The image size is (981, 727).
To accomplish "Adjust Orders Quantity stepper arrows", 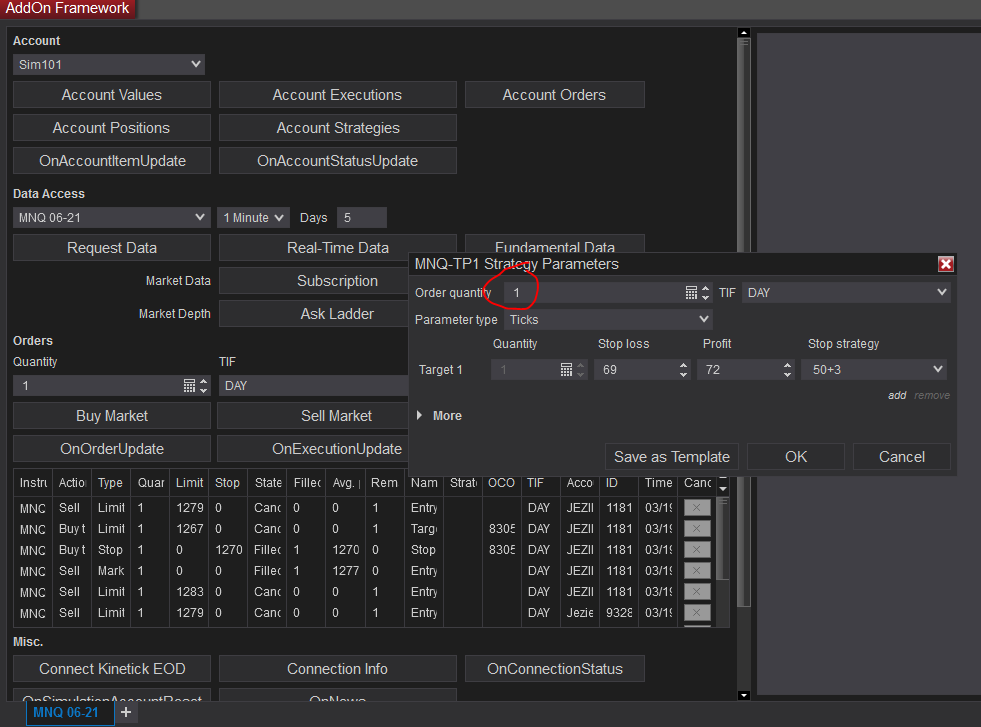I will pos(203,386).
